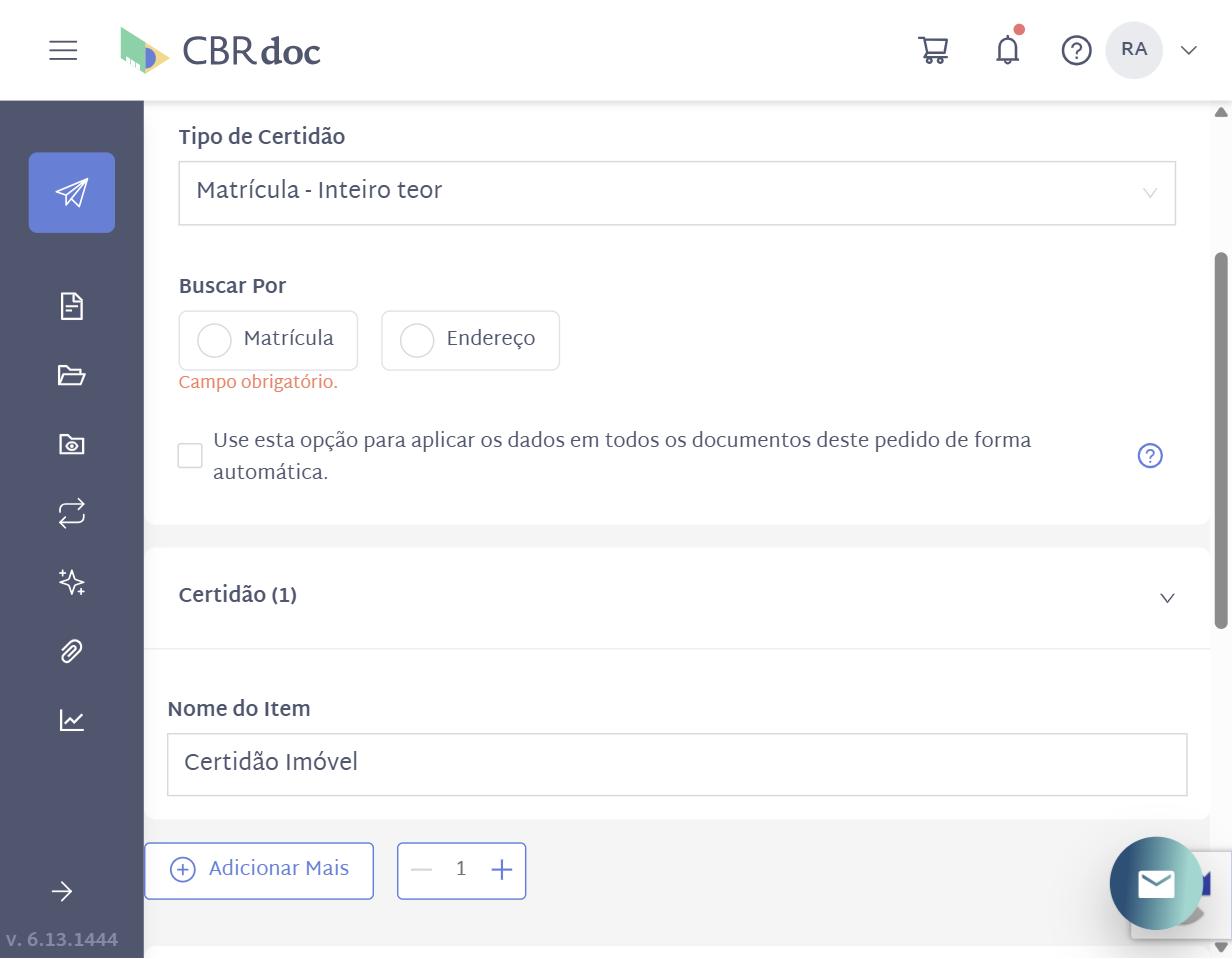Open the folder with eye icon in sidebar

click(72, 444)
